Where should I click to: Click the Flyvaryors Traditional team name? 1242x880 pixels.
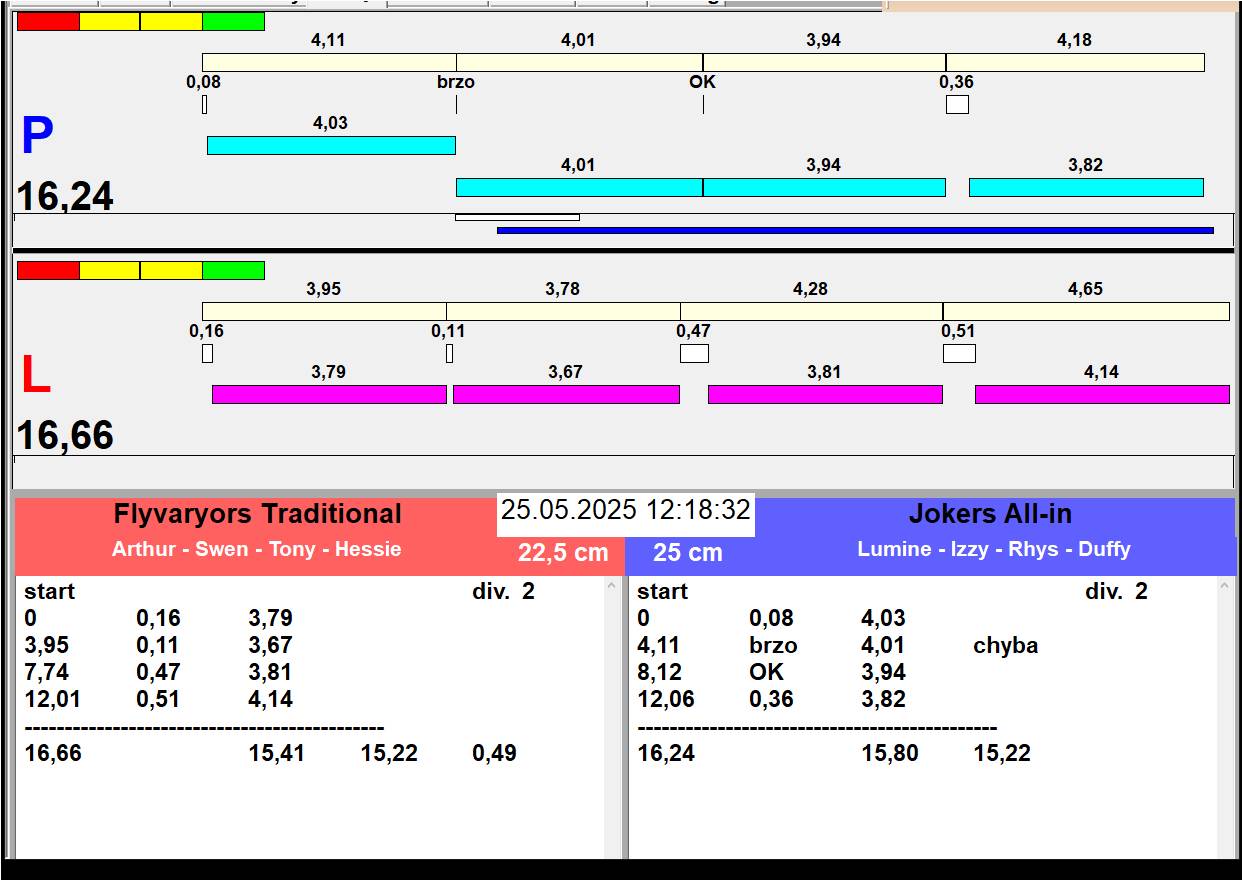(257, 514)
